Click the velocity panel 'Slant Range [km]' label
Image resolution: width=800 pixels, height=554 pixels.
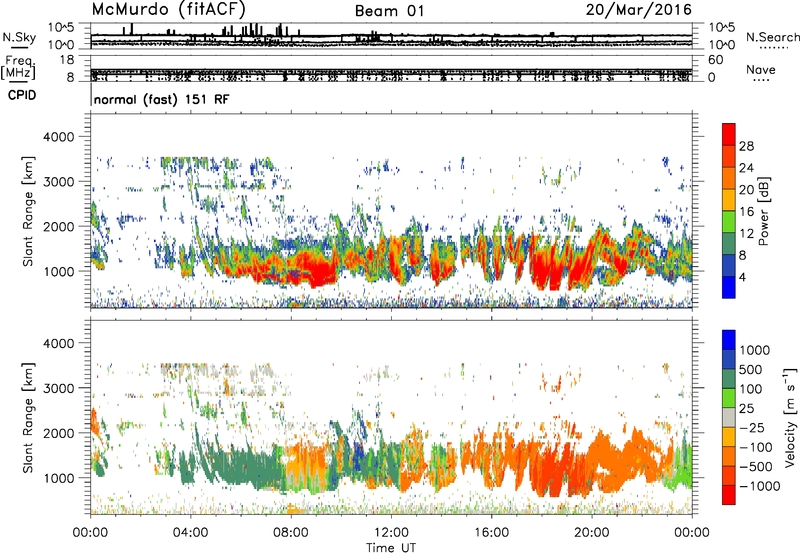point(28,417)
